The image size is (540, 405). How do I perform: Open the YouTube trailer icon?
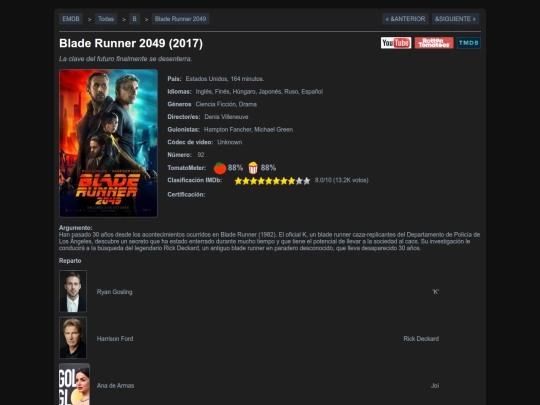click(396, 43)
